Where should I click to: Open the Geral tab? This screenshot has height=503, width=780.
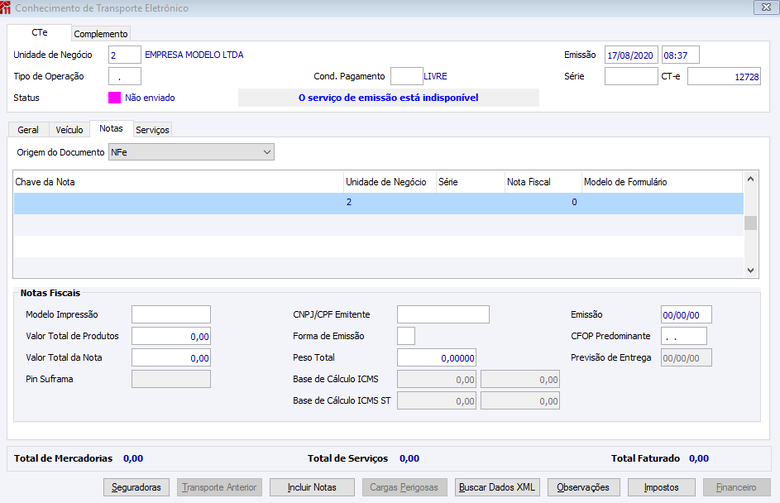point(28,130)
